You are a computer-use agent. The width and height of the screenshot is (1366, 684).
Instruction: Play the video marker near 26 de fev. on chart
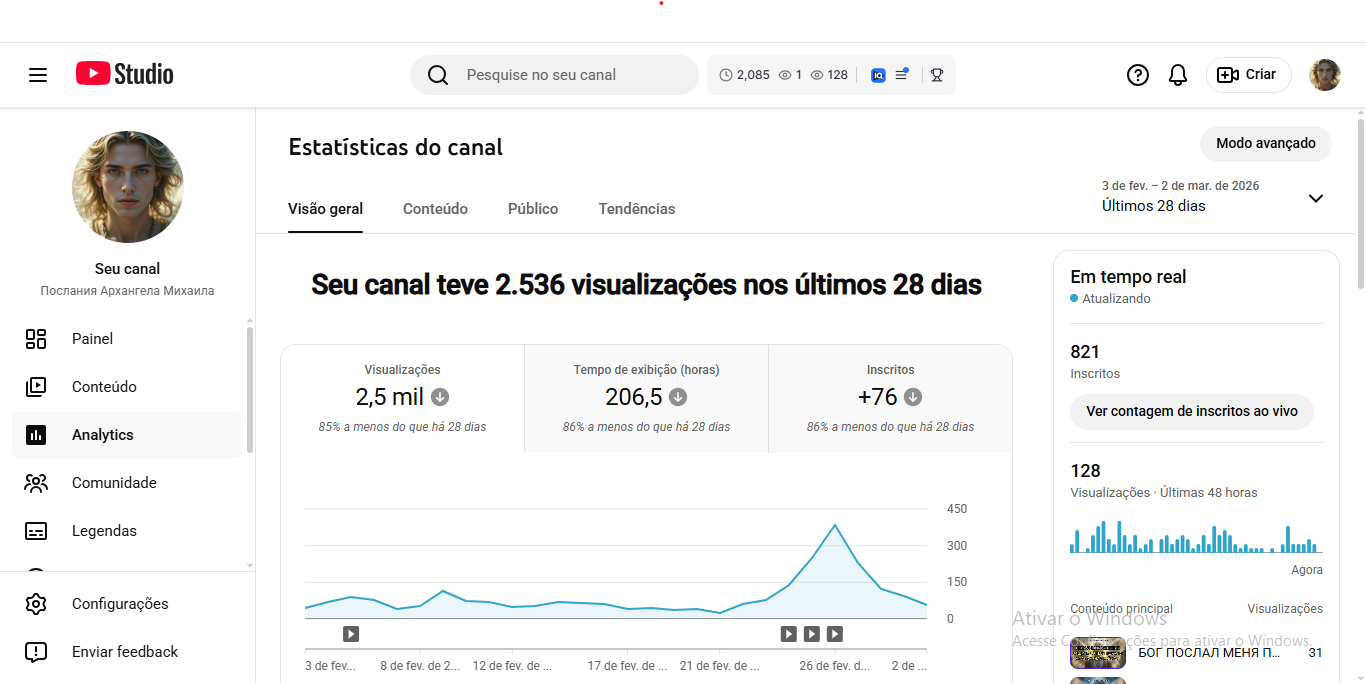pos(834,633)
